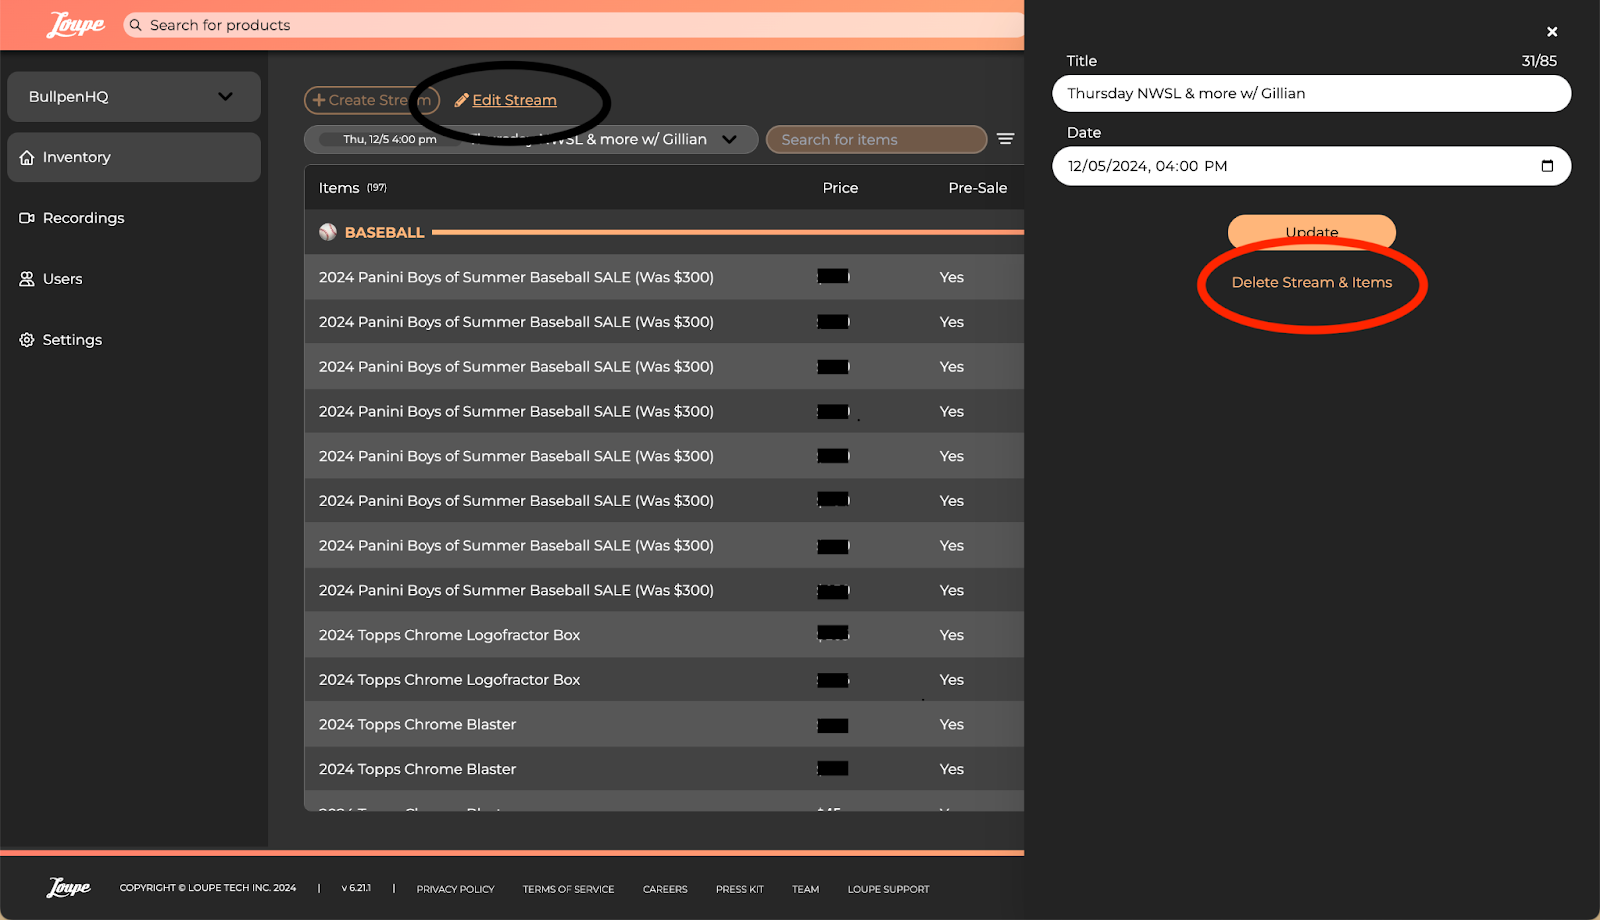Viewport: 1600px width, 920px height.
Task: Click the baseball category icon
Action: (x=328, y=232)
